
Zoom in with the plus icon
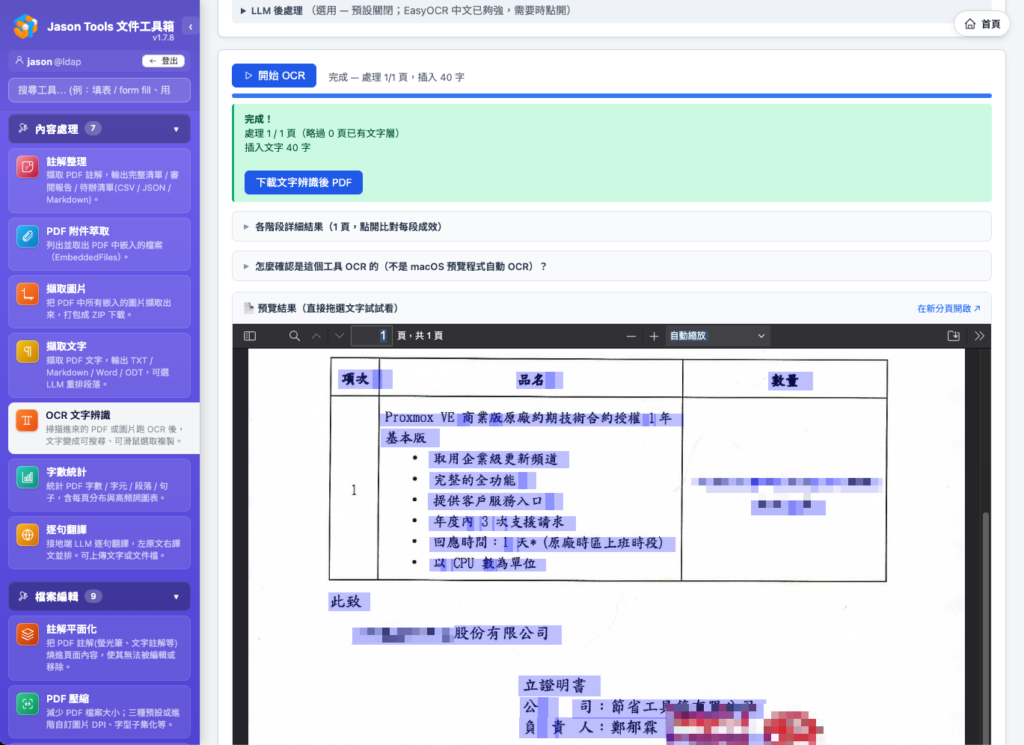click(654, 336)
